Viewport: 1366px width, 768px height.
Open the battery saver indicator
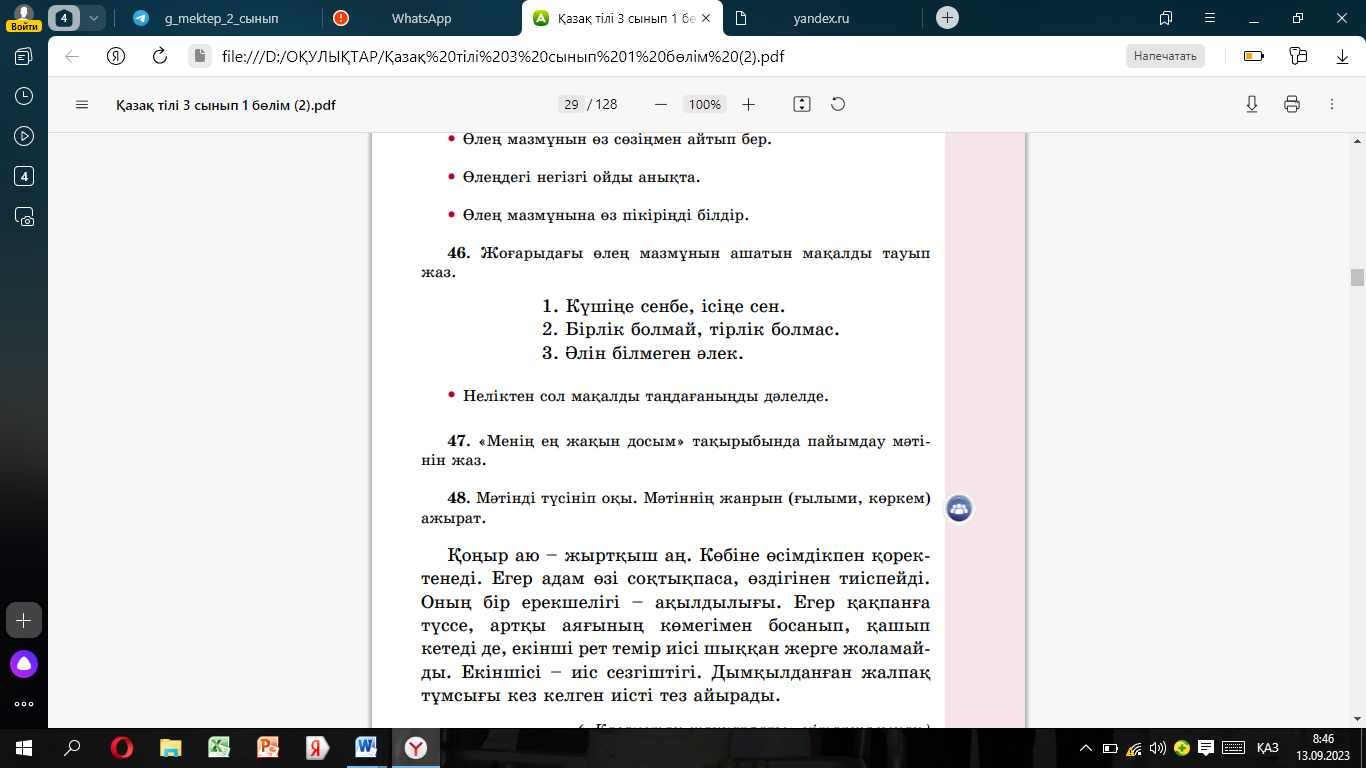coord(1253,56)
